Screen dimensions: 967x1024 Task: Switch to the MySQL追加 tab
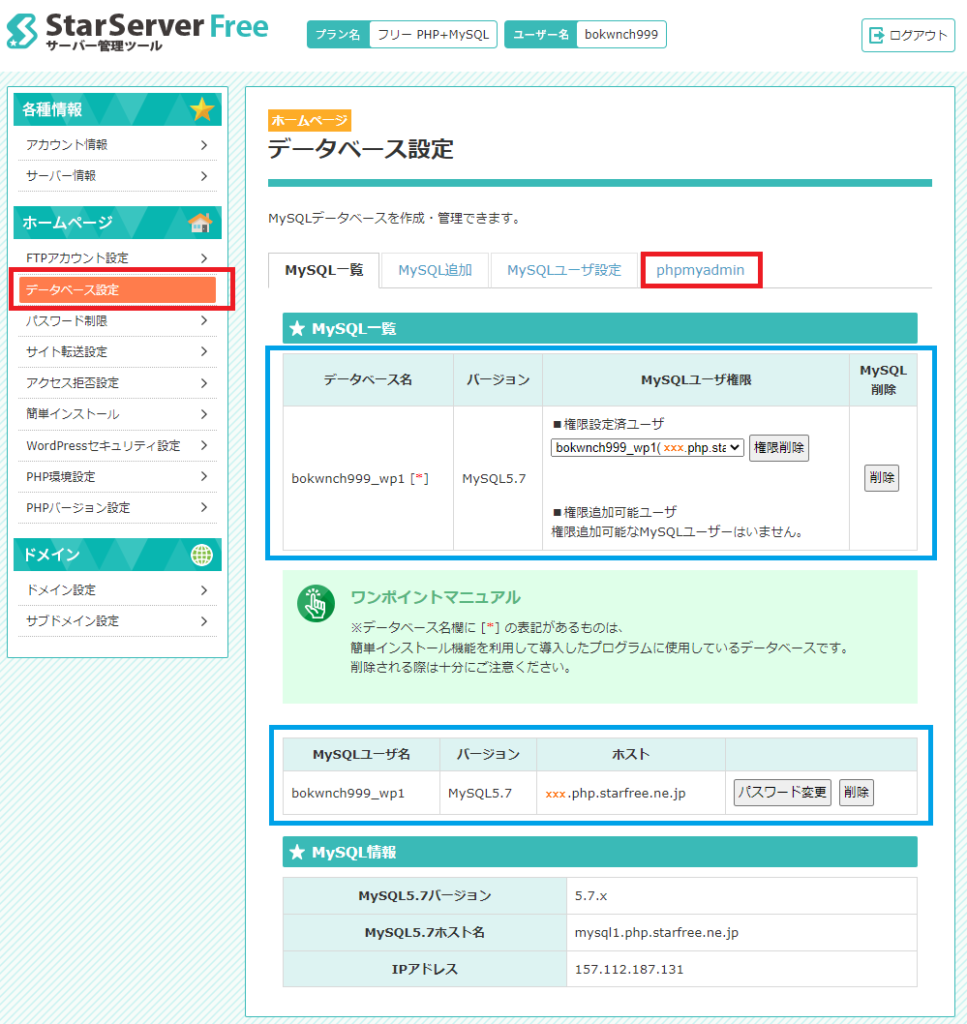(x=435, y=270)
